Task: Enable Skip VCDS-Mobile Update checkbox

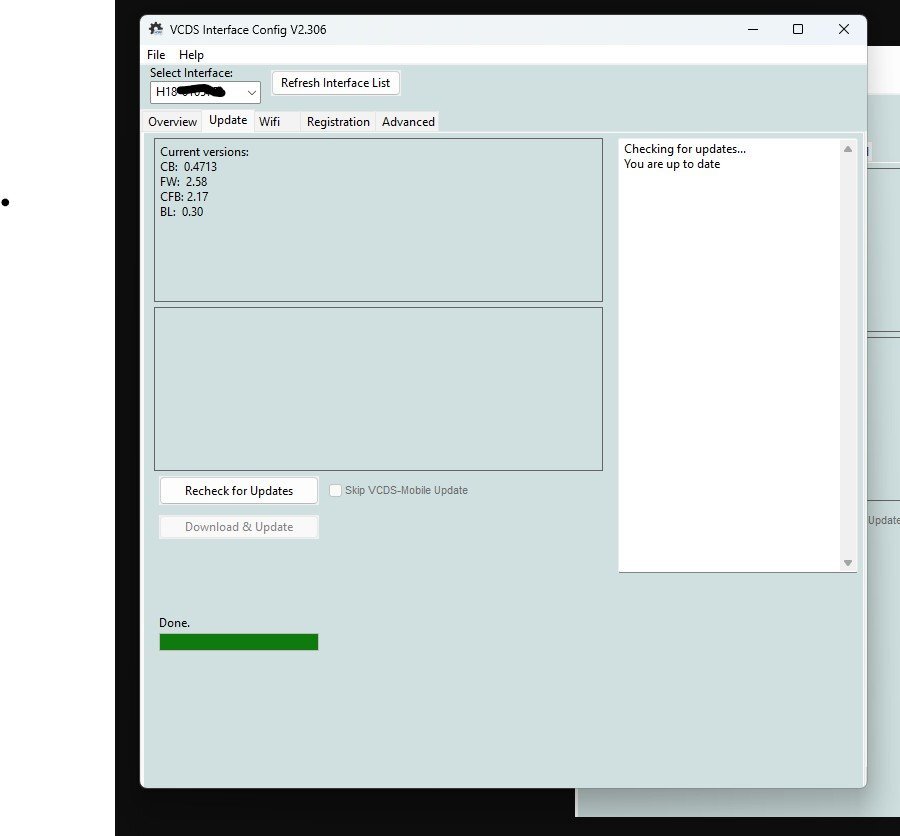Action: point(335,490)
